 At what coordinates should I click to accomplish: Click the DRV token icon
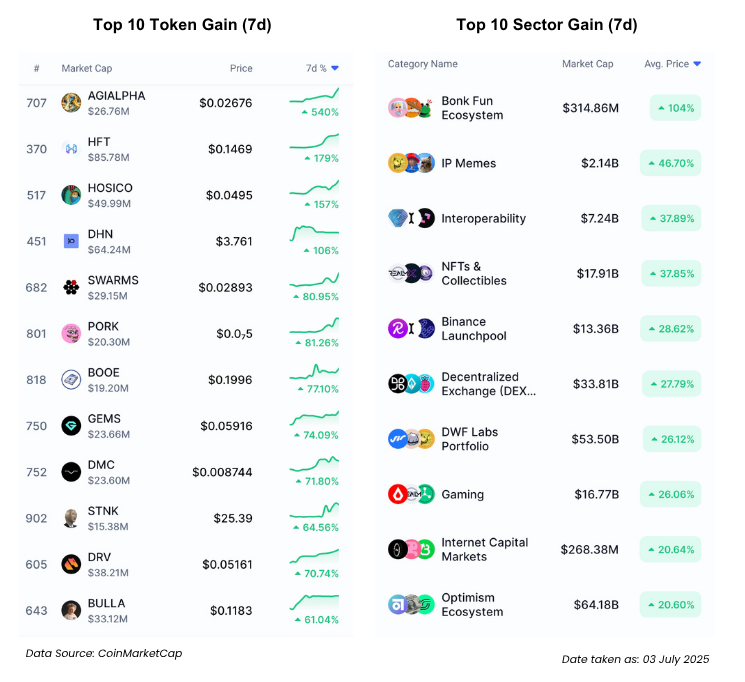pyautogui.click(x=71, y=564)
